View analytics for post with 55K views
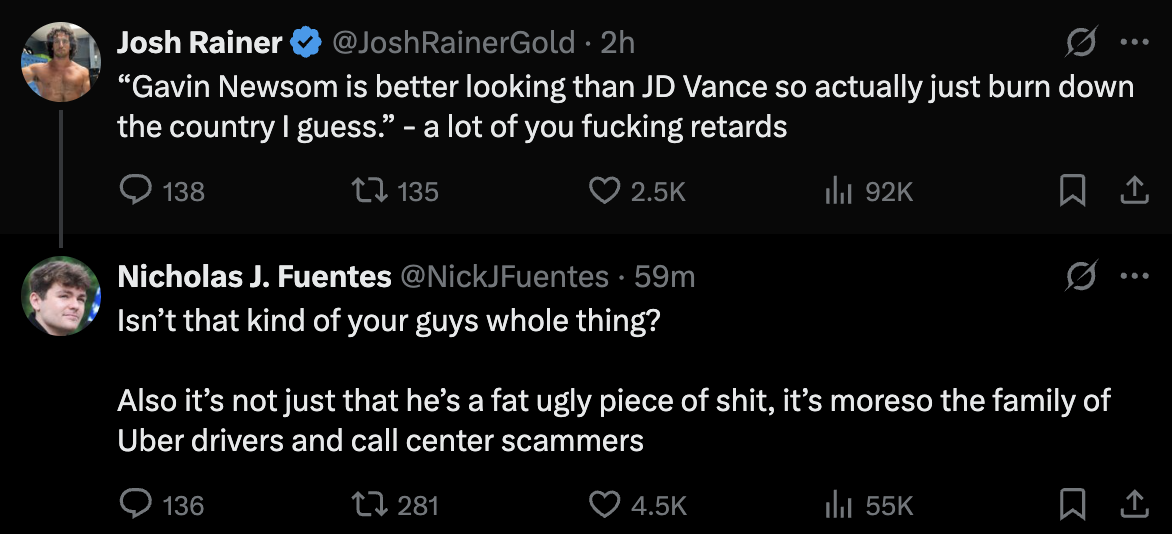This screenshot has width=1172, height=534. pos(836,505)
